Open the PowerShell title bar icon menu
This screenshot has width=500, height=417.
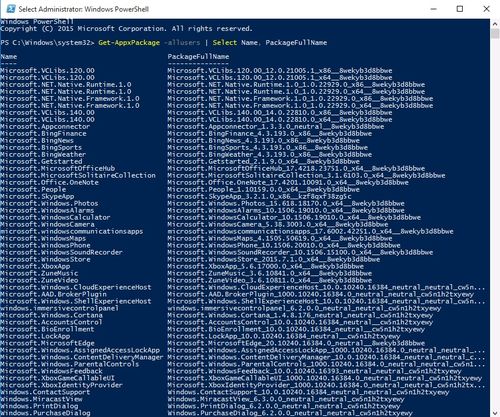coord(10,9)
